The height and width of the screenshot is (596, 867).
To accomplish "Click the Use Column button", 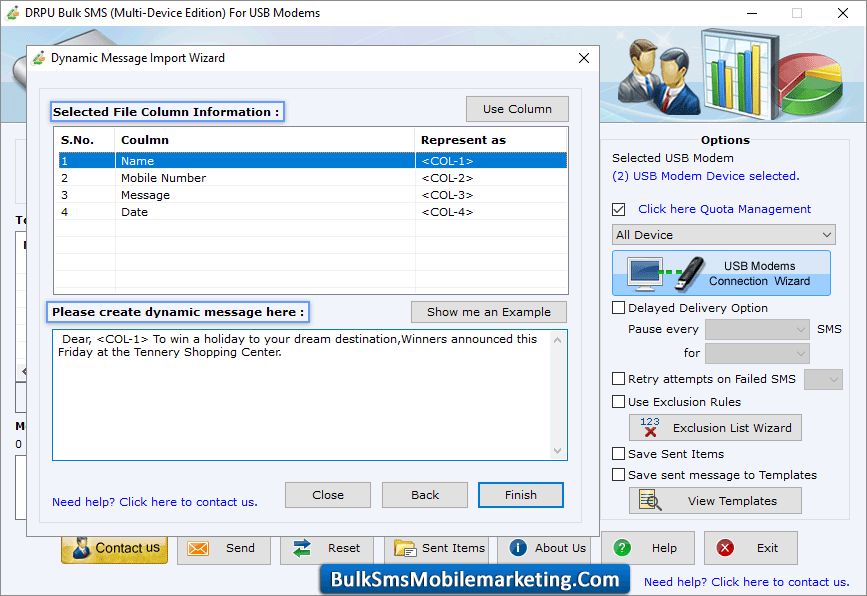I will click(x=517, y=109).
